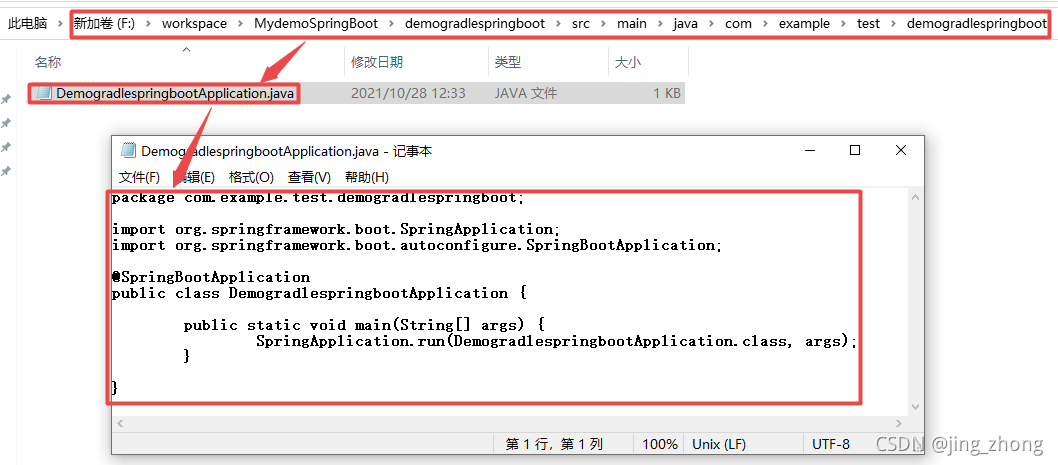Image resolution: width=1058 pixels, height=465 pixels.
Task: Click the Notepad vertical scrollbar down arrow
Action: click(916, 407)
